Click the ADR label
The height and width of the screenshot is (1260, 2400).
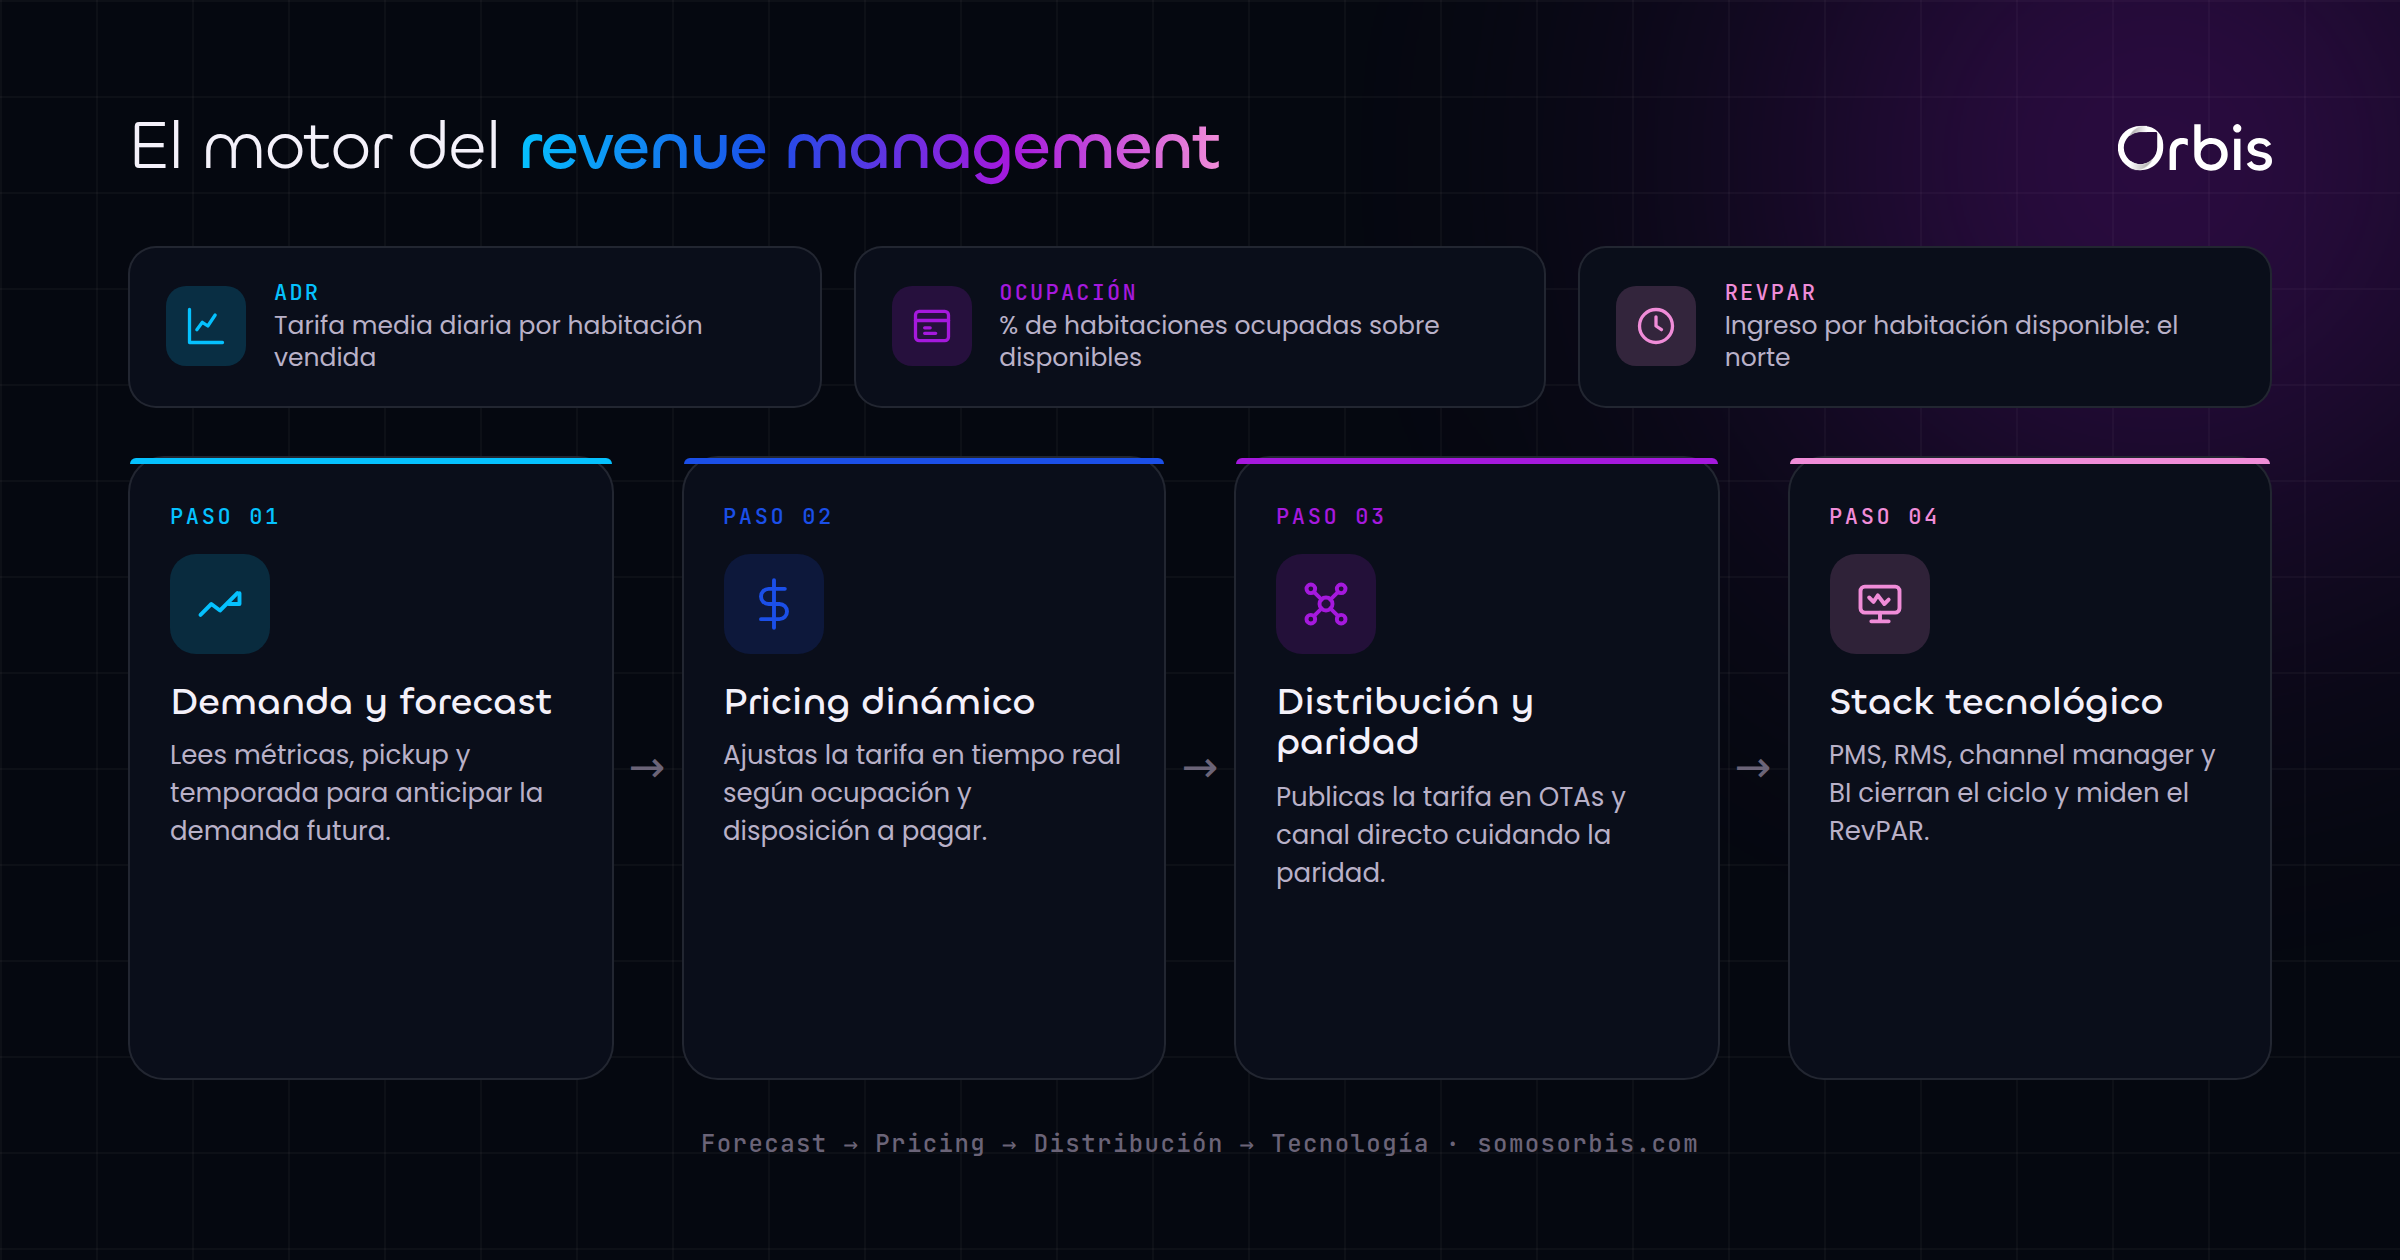[296, 292]
